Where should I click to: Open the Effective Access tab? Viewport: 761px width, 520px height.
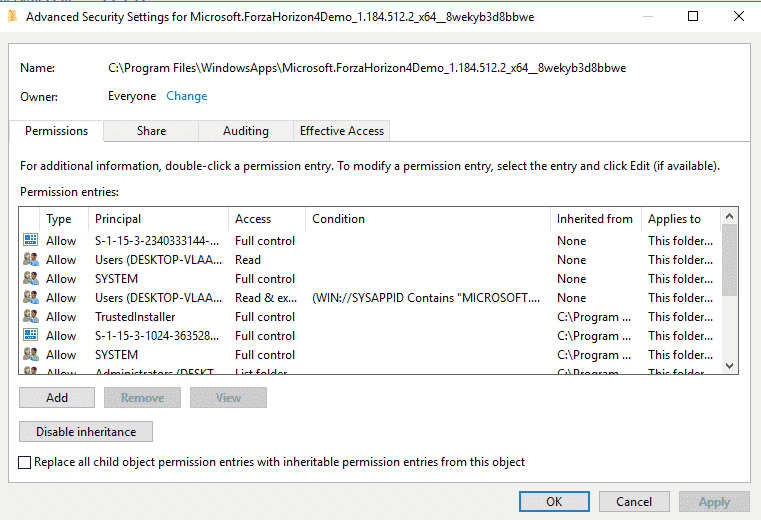pos(342,131)
